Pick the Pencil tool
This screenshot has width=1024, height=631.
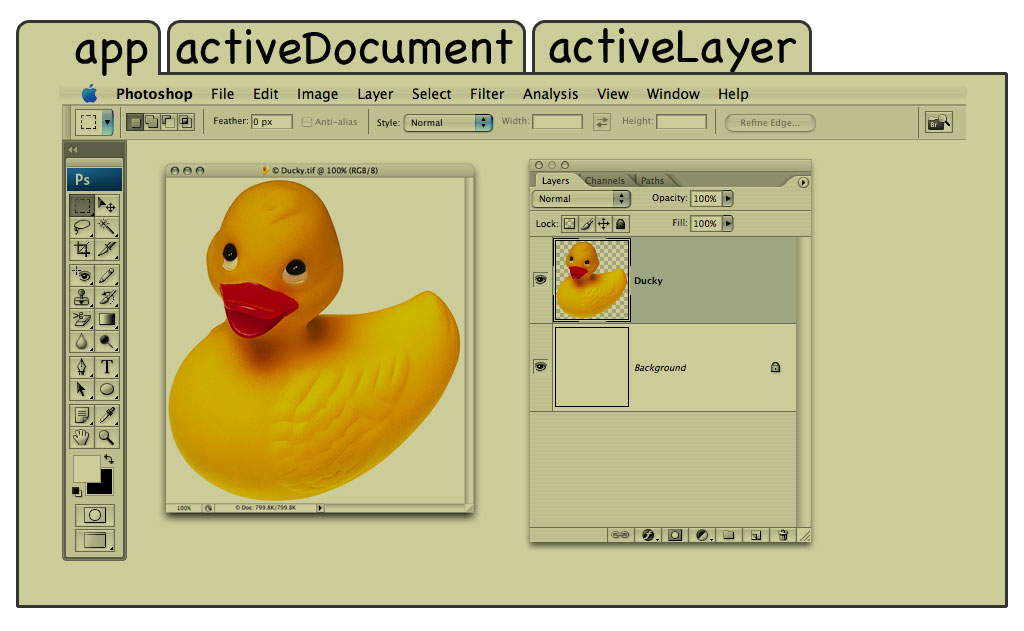pyautogui.click(x=106, y=275)
